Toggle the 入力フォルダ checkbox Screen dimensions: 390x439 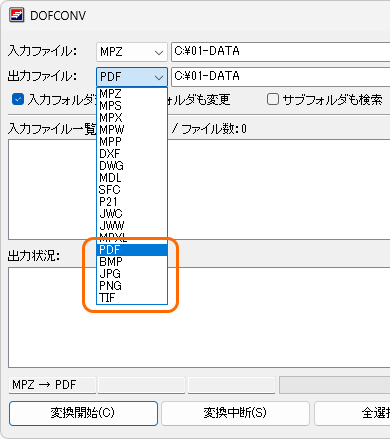(x=18, y=99)
